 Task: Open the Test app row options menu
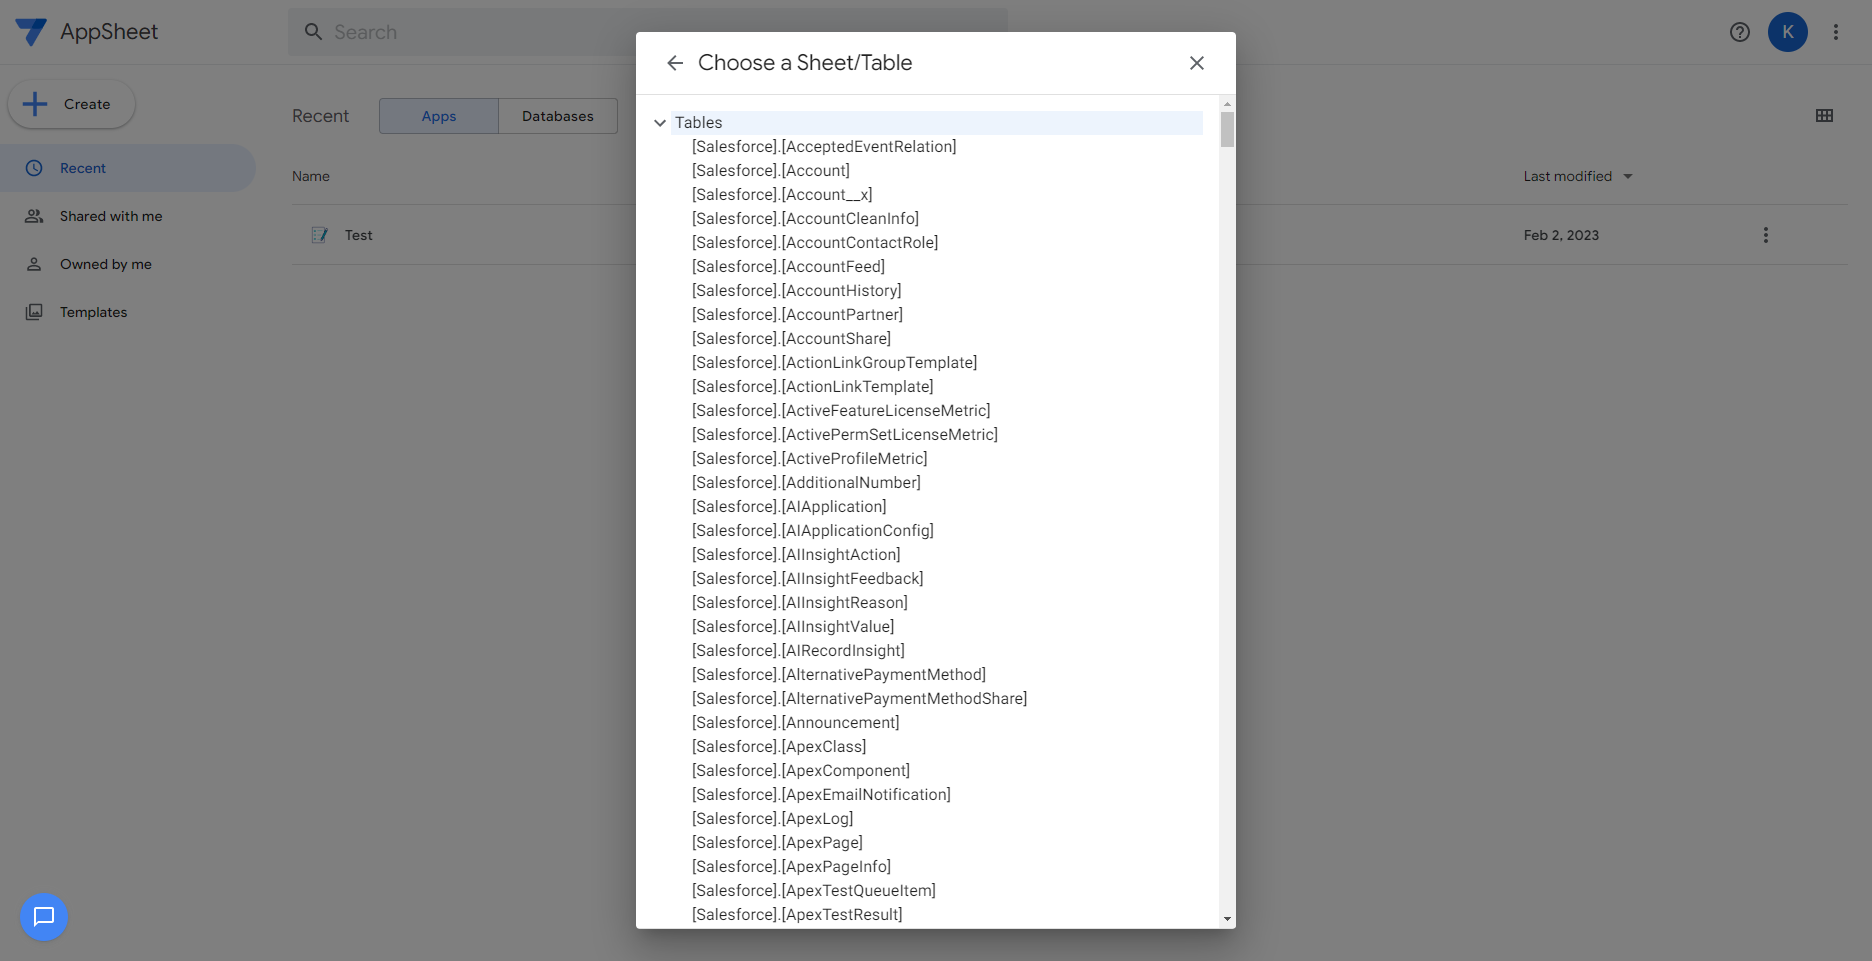click(1766, 235)
